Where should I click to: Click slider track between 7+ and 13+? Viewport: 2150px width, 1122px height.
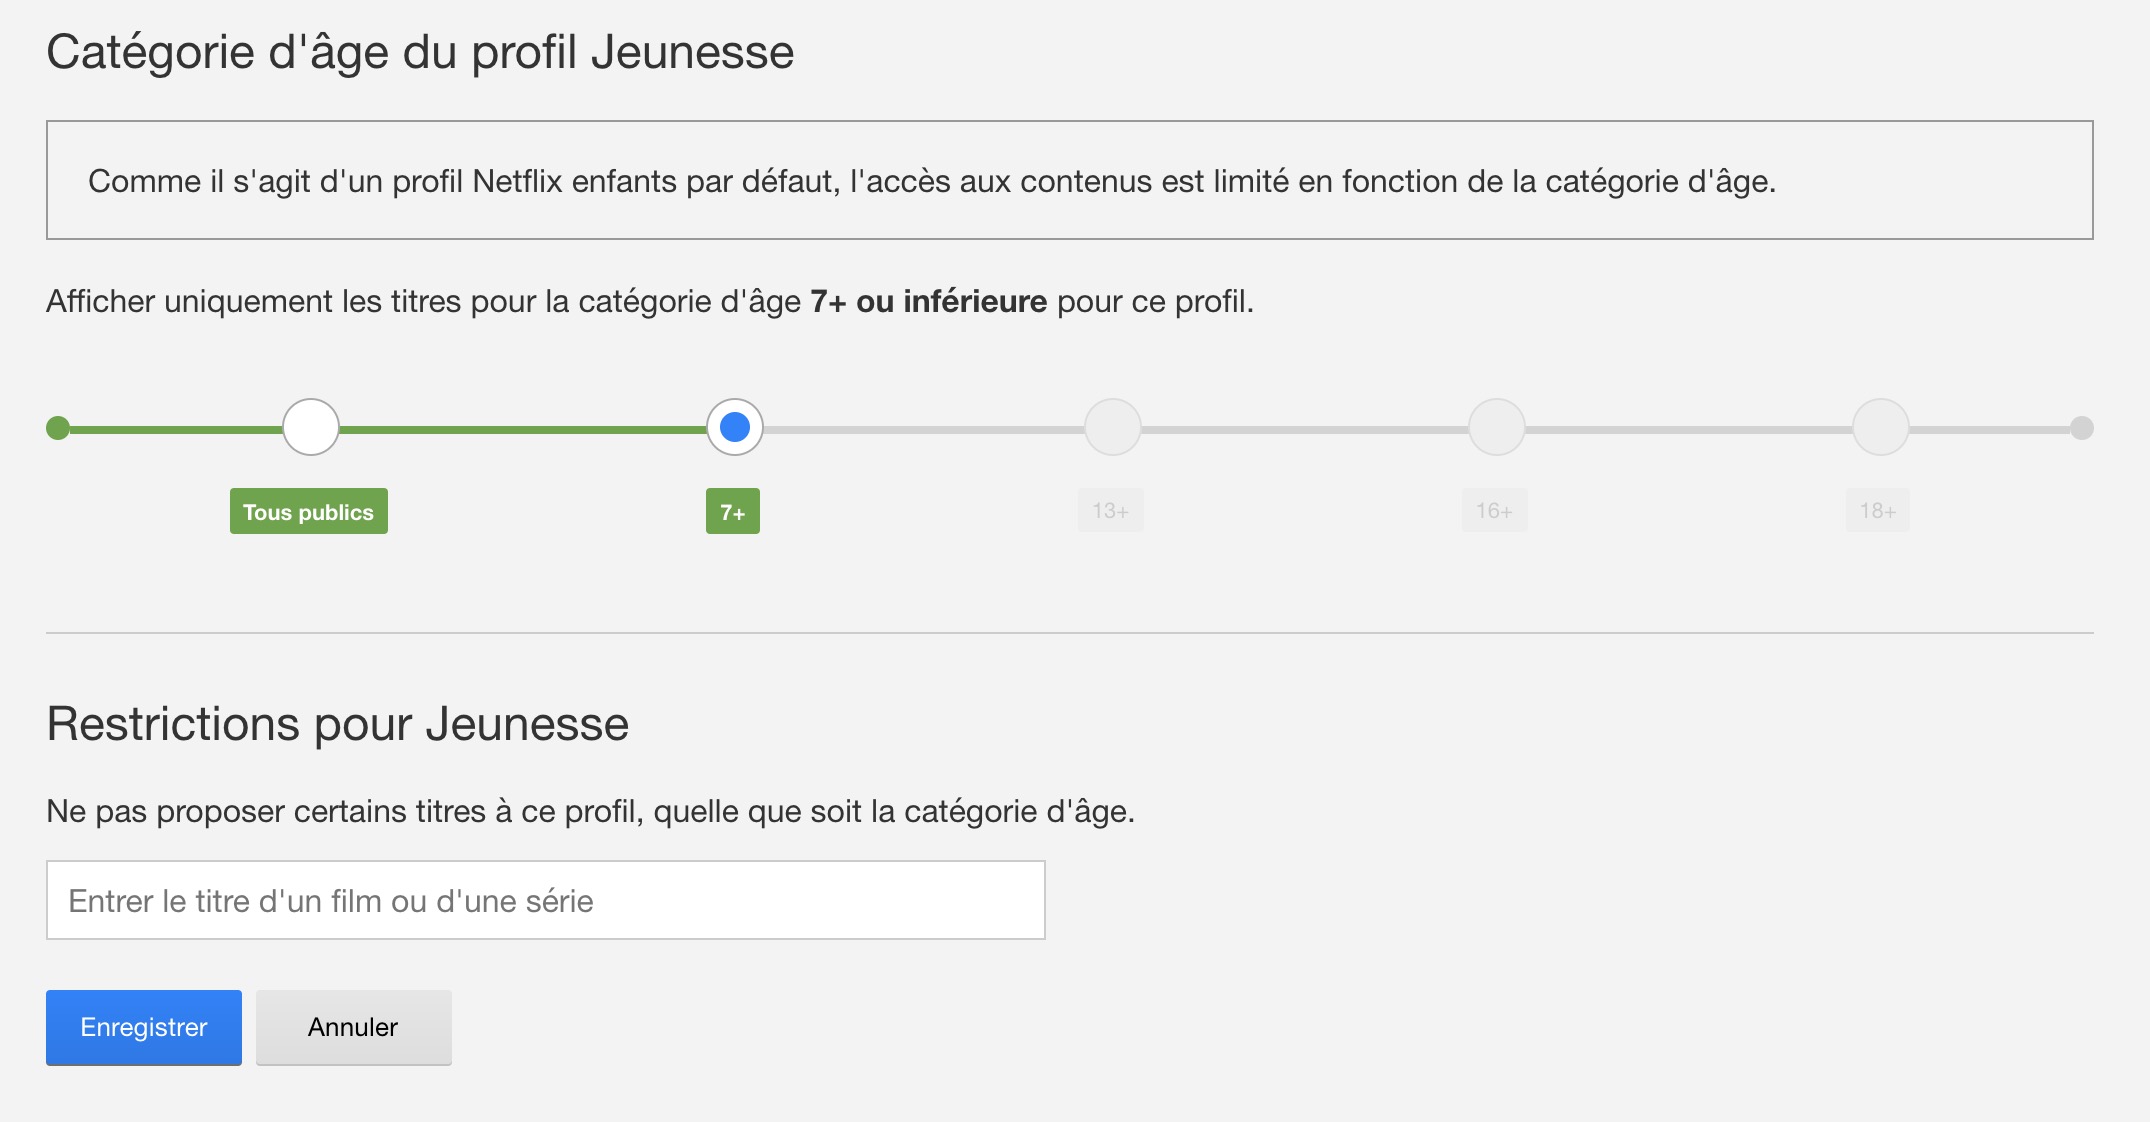pyautogui.click(x=924, y=429)
